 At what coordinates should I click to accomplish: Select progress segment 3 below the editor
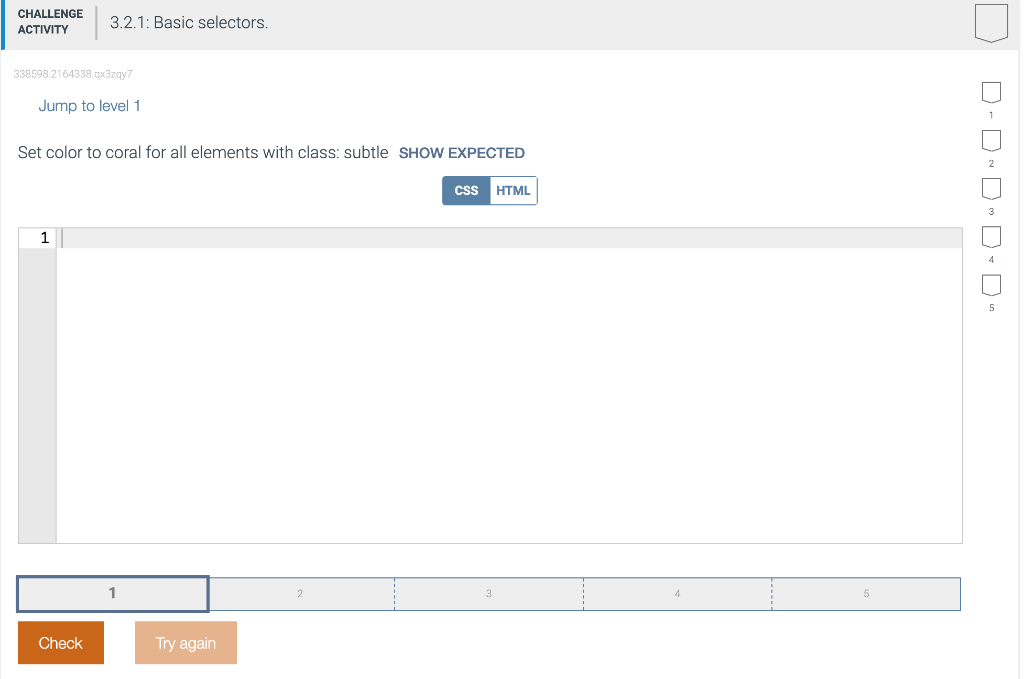[489, 593]
